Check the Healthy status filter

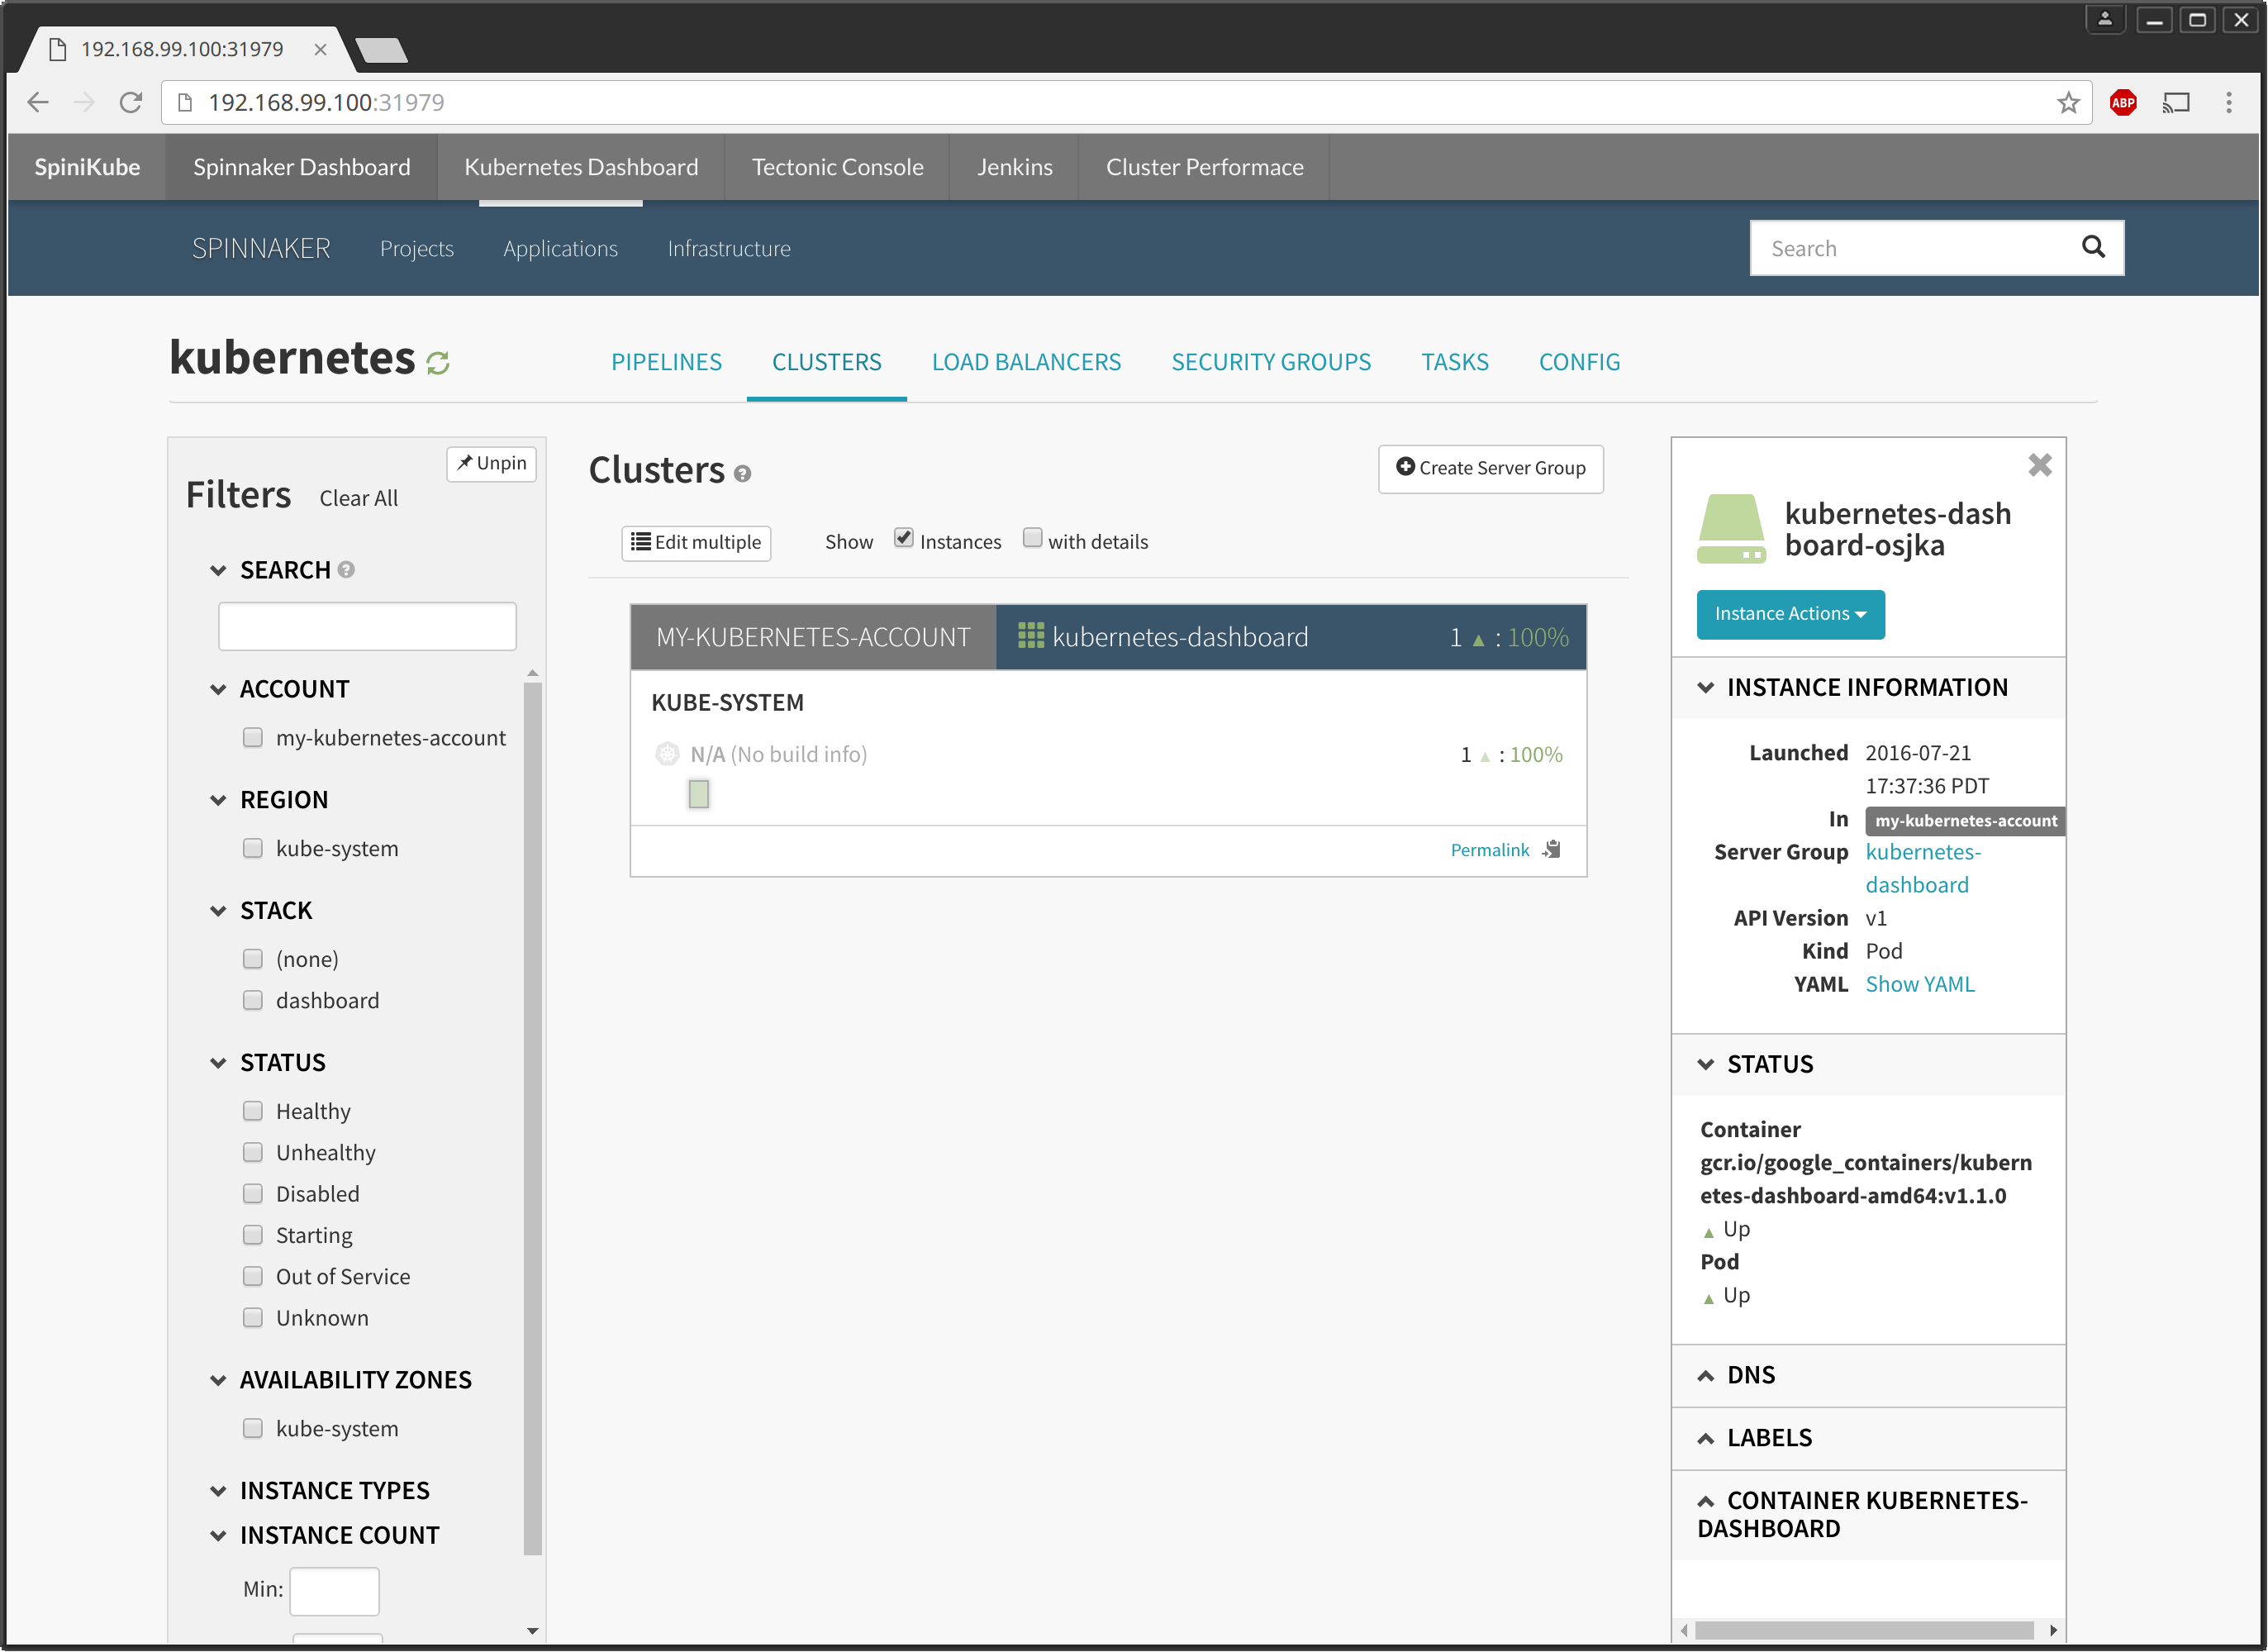click(253, 1111)
